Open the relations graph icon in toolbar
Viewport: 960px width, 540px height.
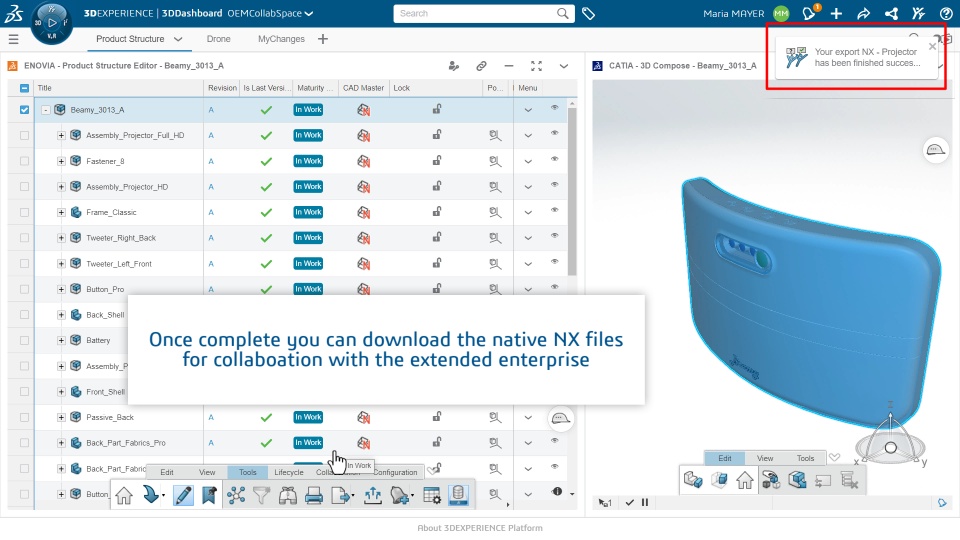click(x=236, y=495)
